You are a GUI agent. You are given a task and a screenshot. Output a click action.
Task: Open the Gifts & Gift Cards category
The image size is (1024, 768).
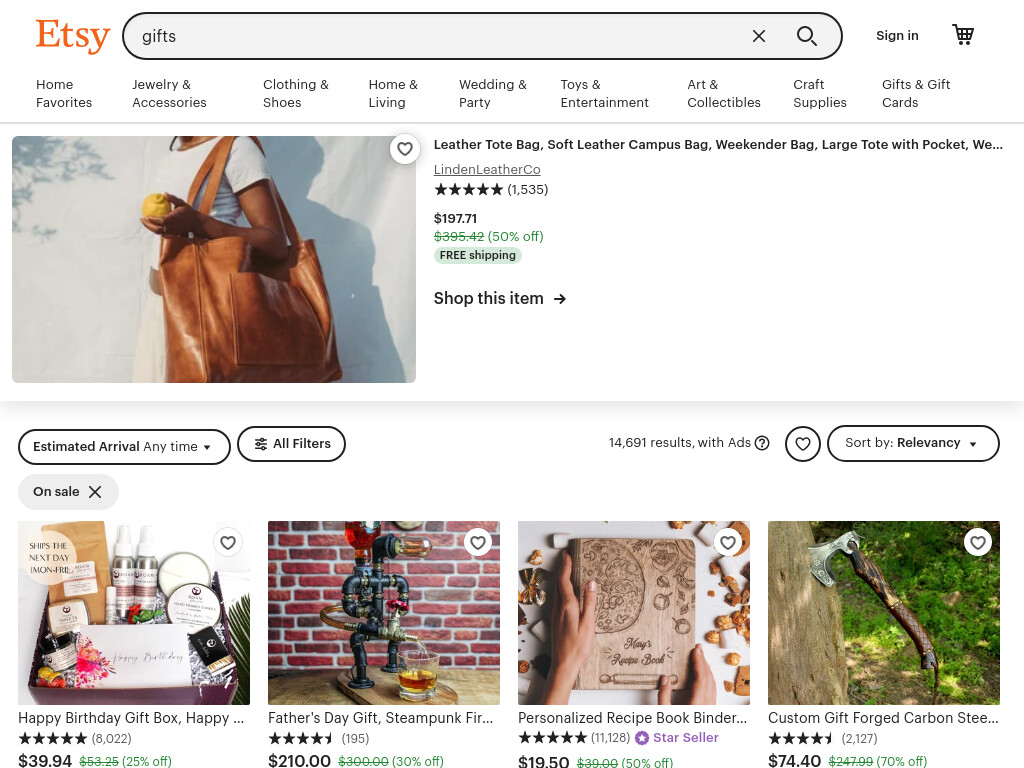click(x=916, y=93)
